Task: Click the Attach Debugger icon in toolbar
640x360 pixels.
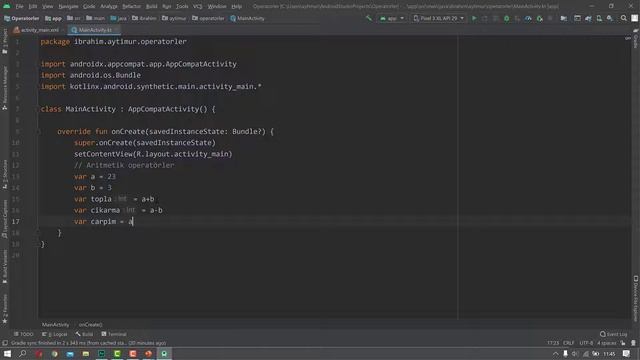Action: 540,18
